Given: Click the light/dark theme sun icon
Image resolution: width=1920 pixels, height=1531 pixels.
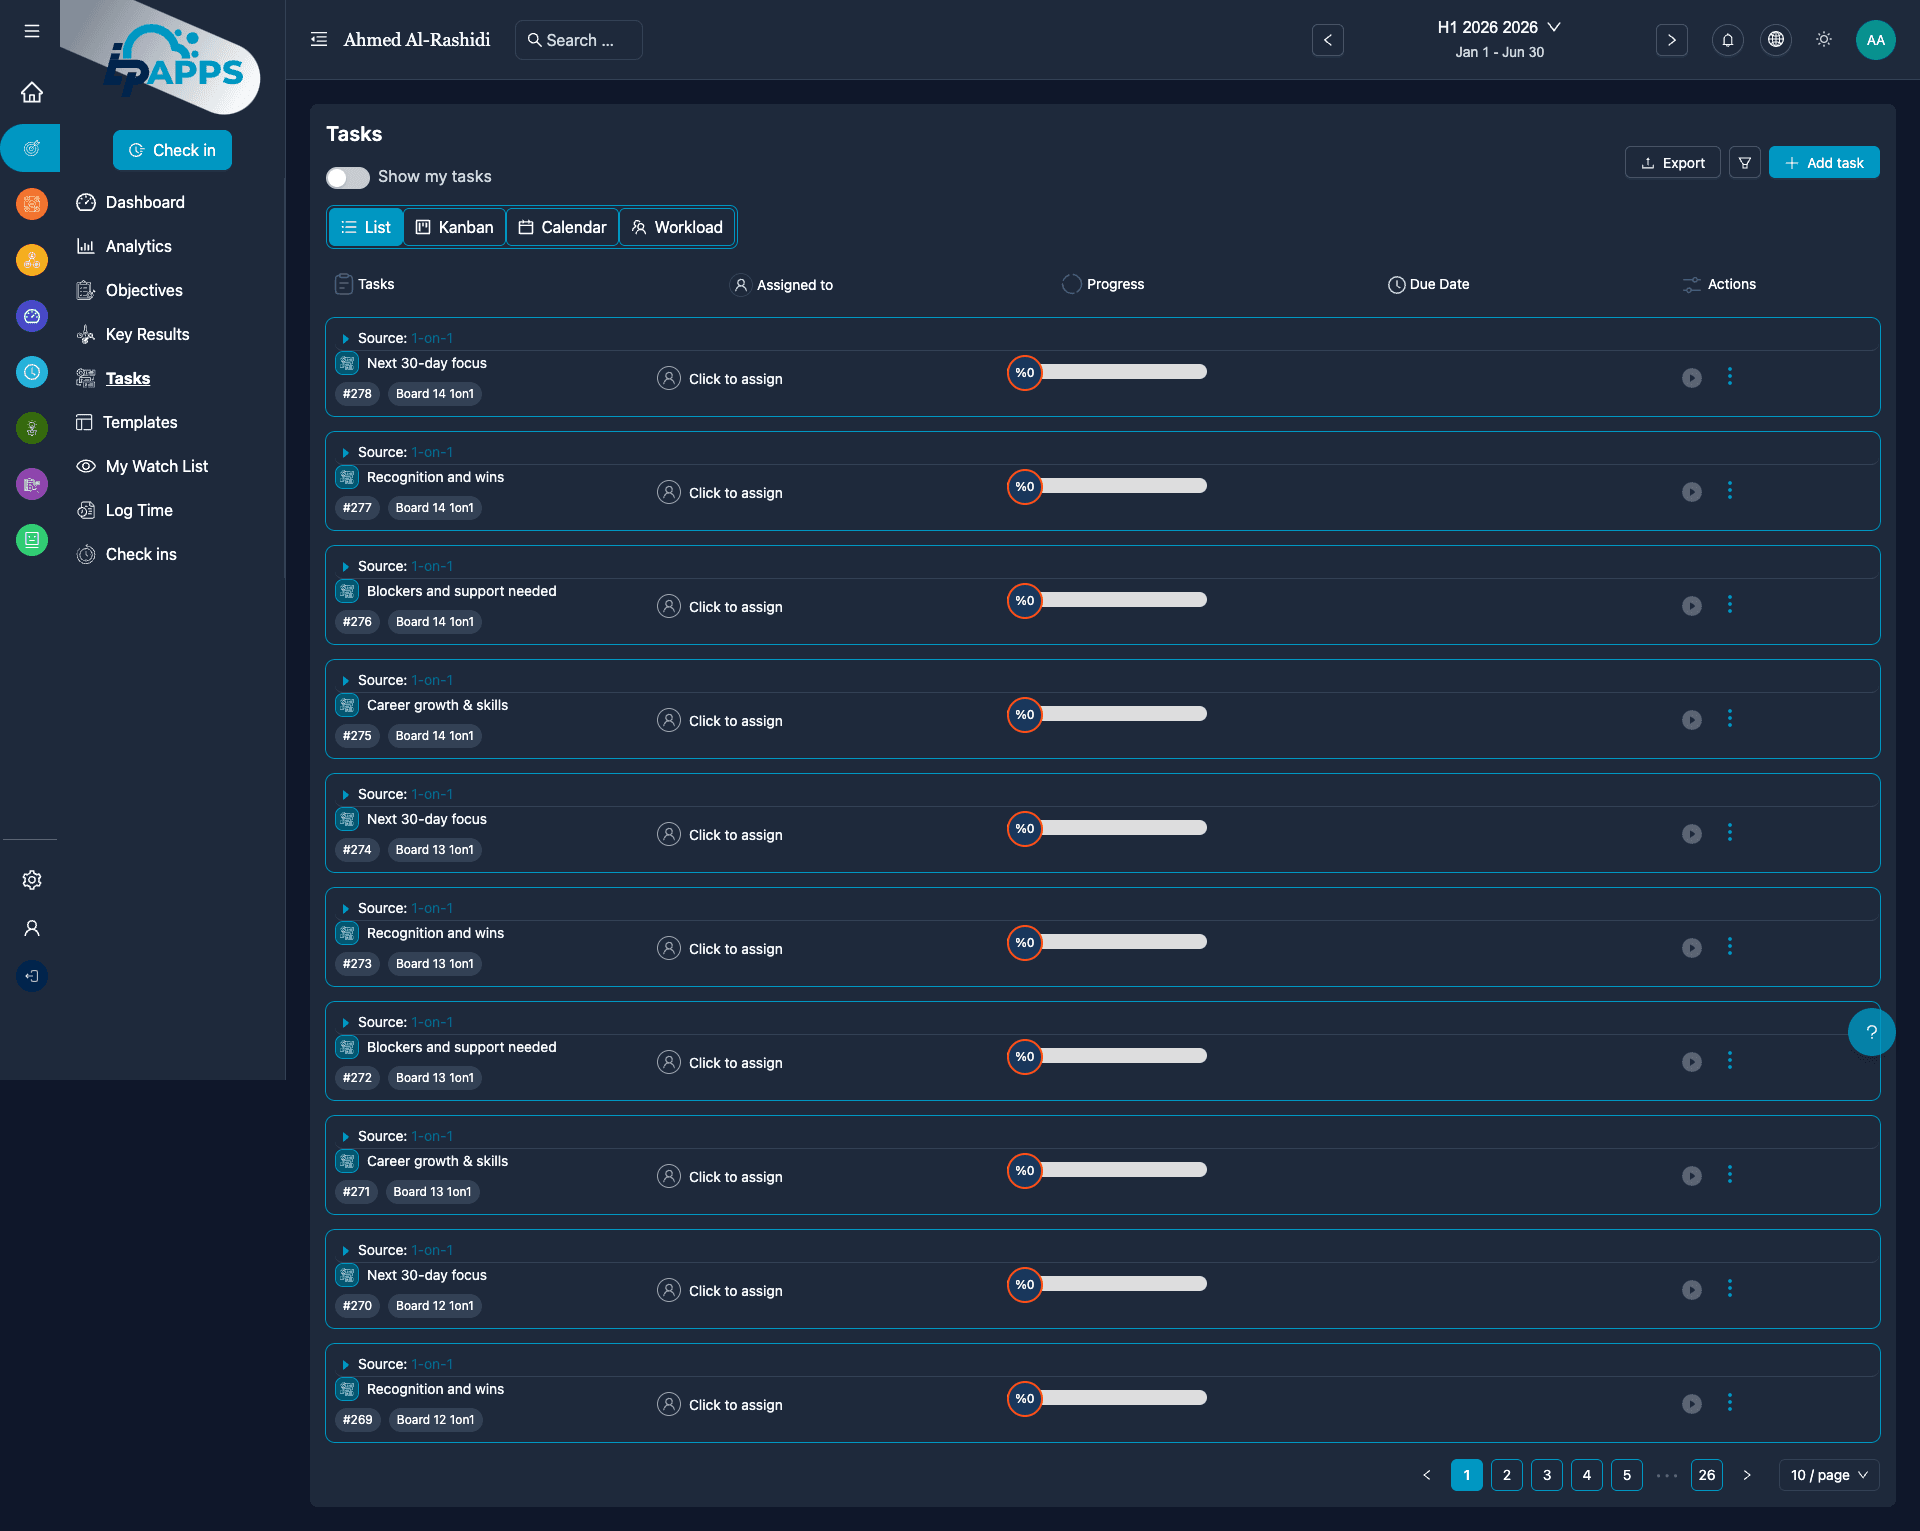Looking at the screenshot, I should click(1823, 40).
